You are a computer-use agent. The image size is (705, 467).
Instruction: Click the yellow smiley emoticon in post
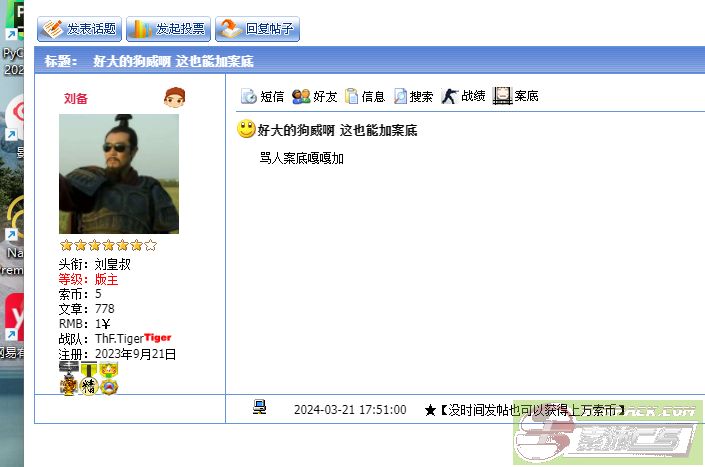click(x=246, y=129)
